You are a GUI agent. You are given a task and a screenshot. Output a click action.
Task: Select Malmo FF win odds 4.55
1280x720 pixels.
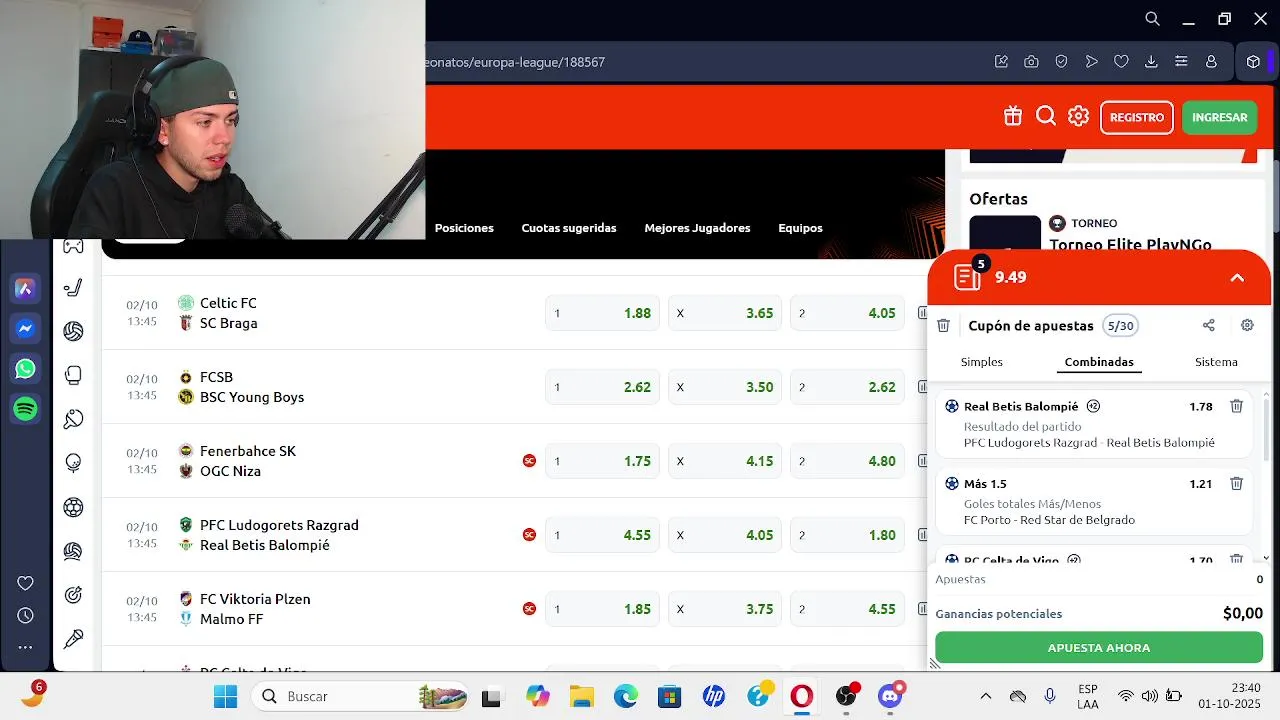847,609
